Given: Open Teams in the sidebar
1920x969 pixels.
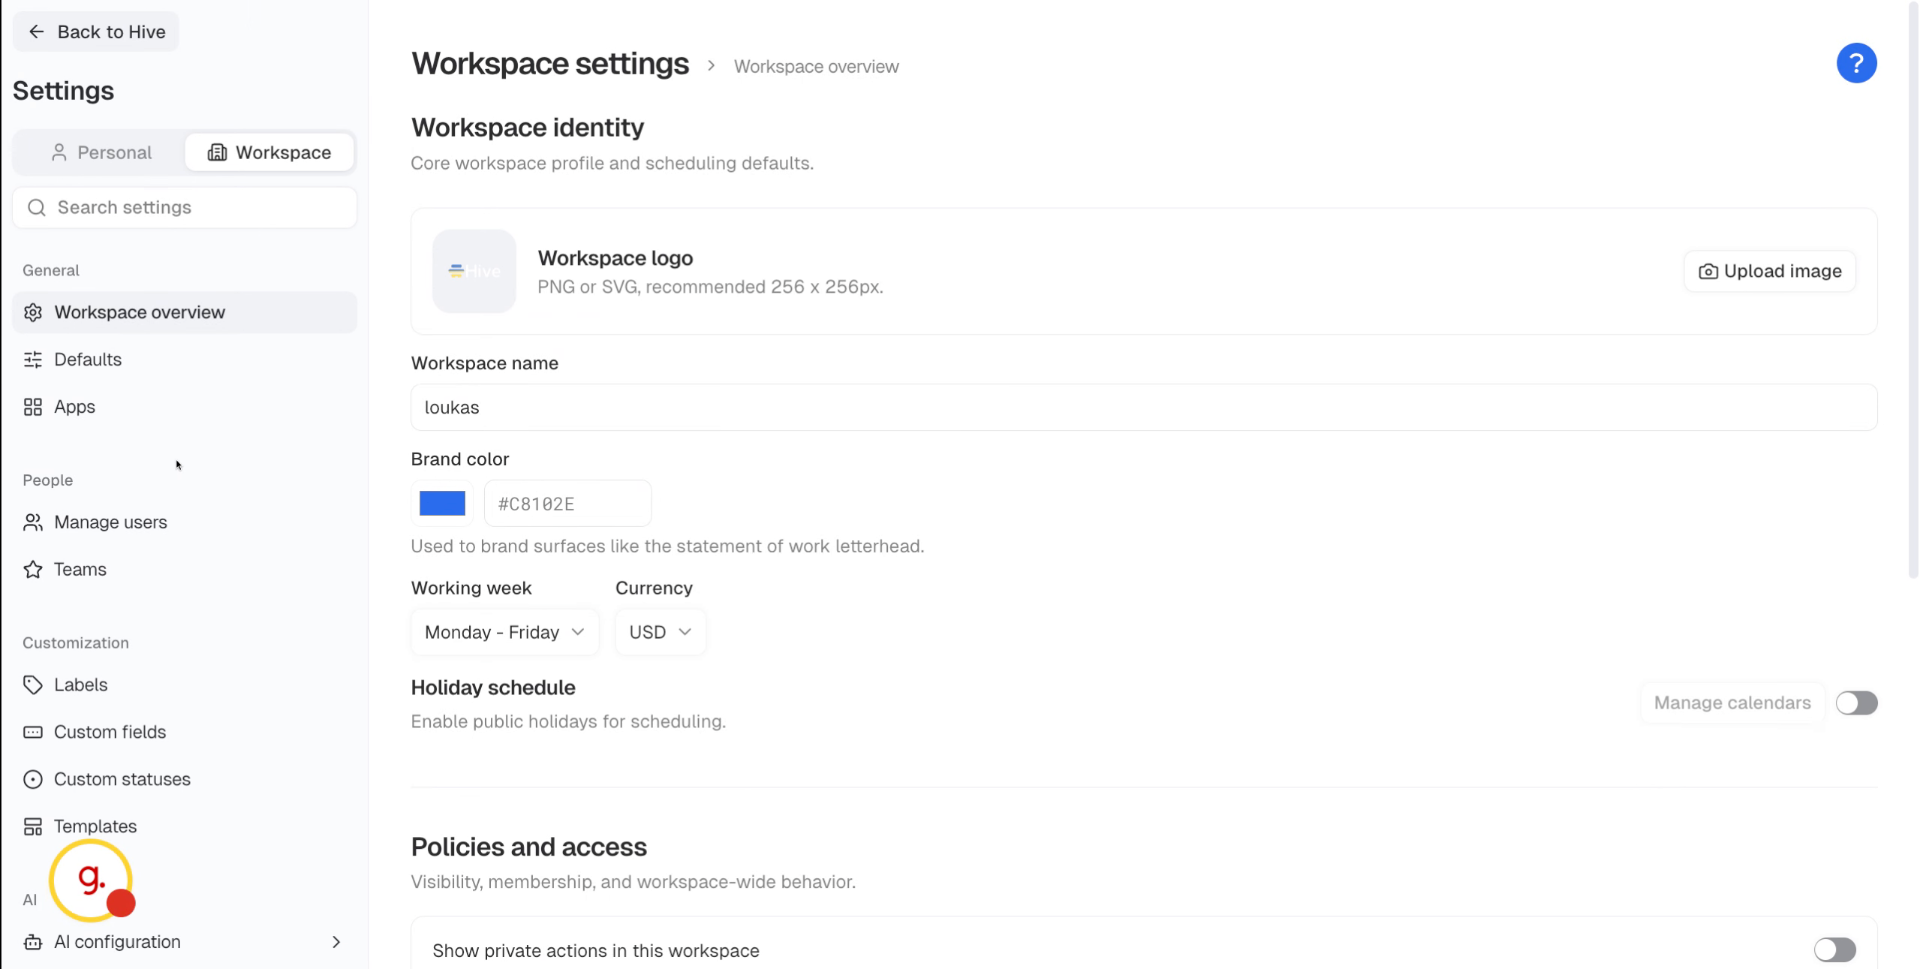Looking at the screenshot, I should pos(185,570).
